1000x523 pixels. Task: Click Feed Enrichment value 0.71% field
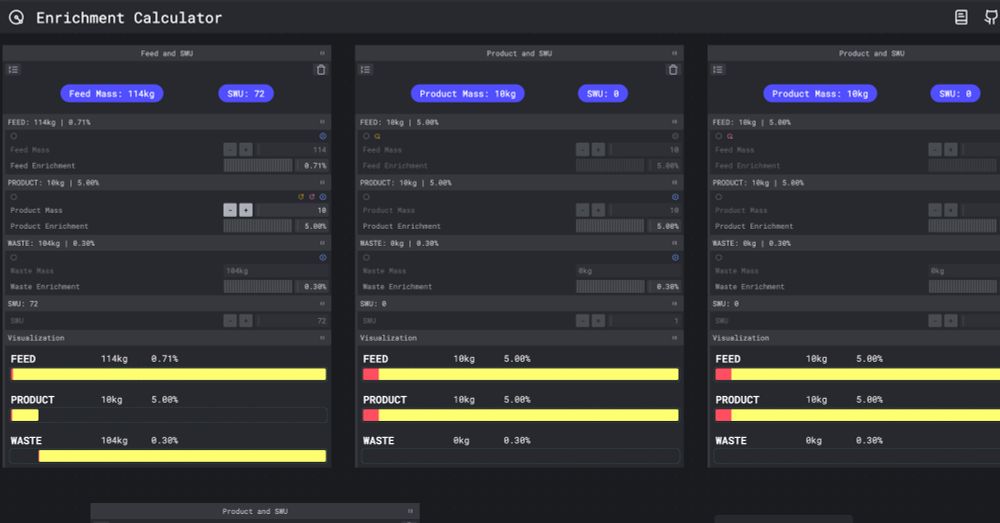point(312,165)
